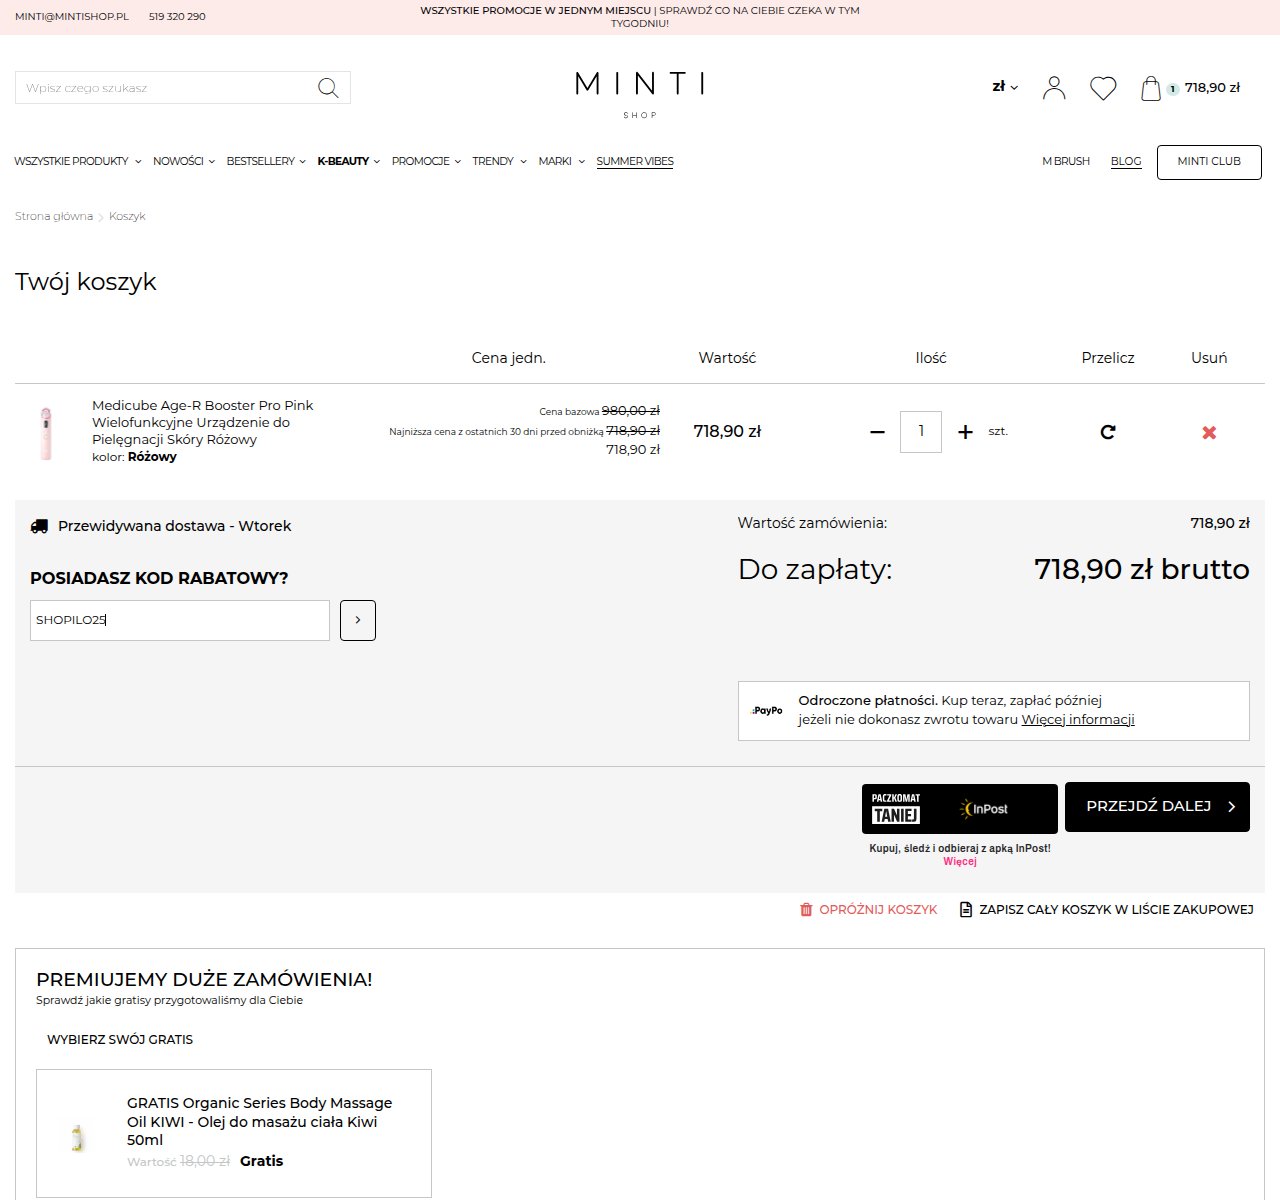
Task: Click cart total 718,90 zł in header
Action: 1212,88
